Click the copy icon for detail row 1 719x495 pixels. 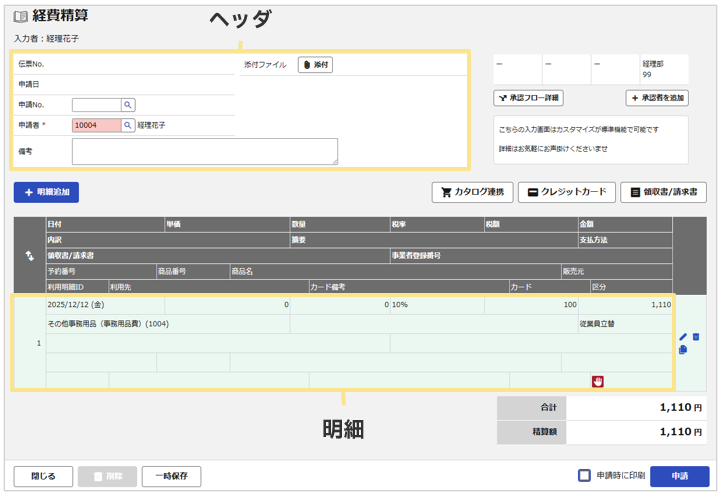pos(683,350)
